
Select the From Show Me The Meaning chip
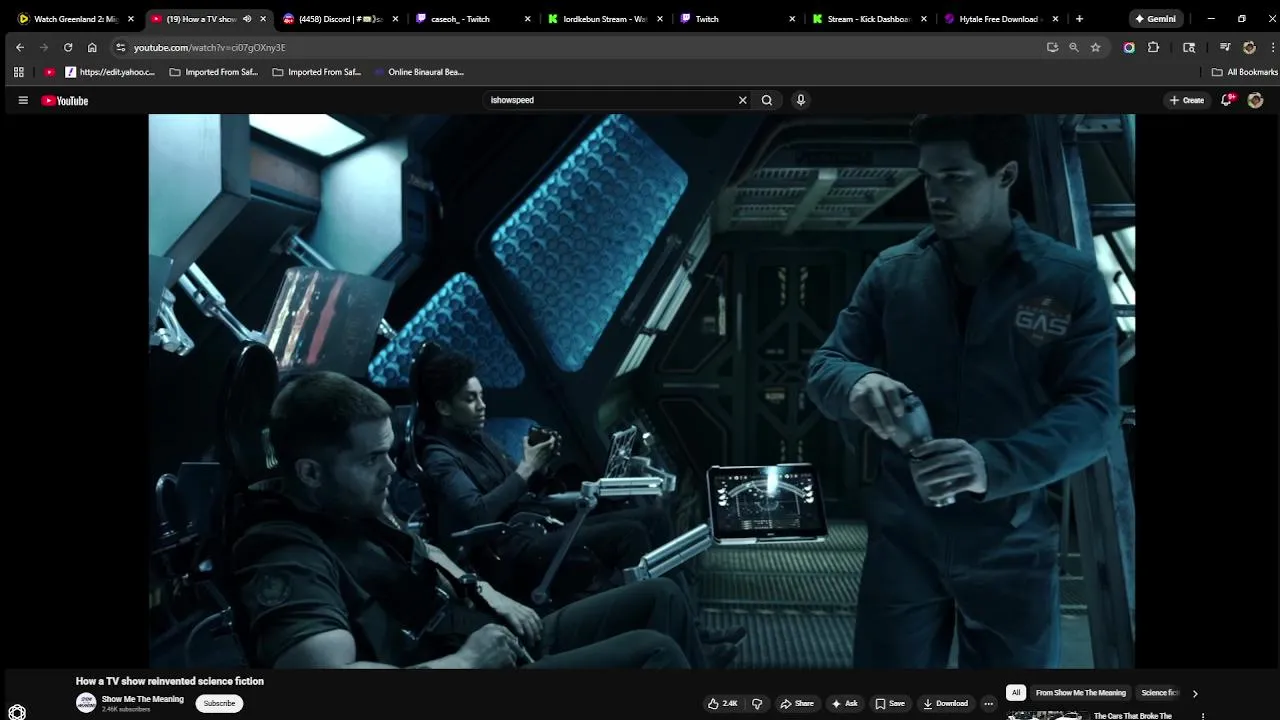pos(1081,693)
